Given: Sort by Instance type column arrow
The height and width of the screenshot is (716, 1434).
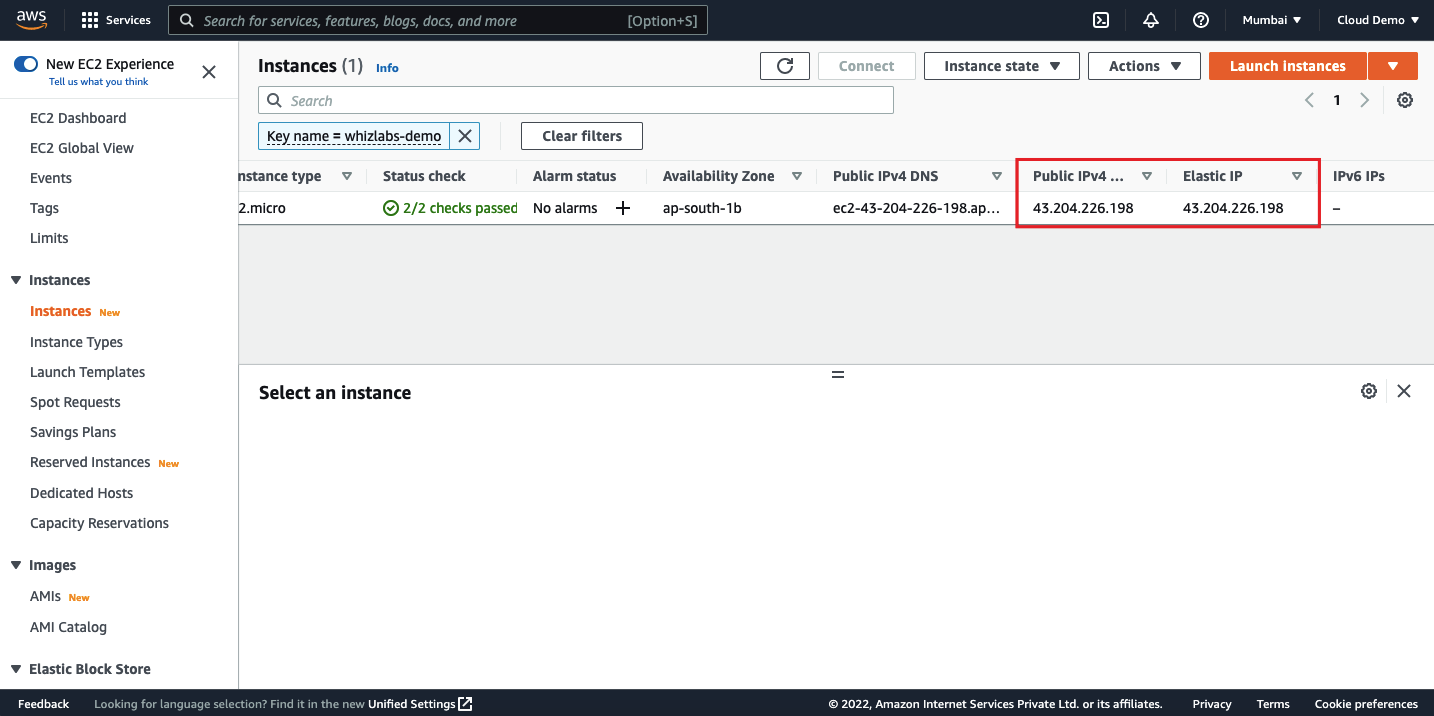Looking at the screenshot, I should tap(347, 176).
